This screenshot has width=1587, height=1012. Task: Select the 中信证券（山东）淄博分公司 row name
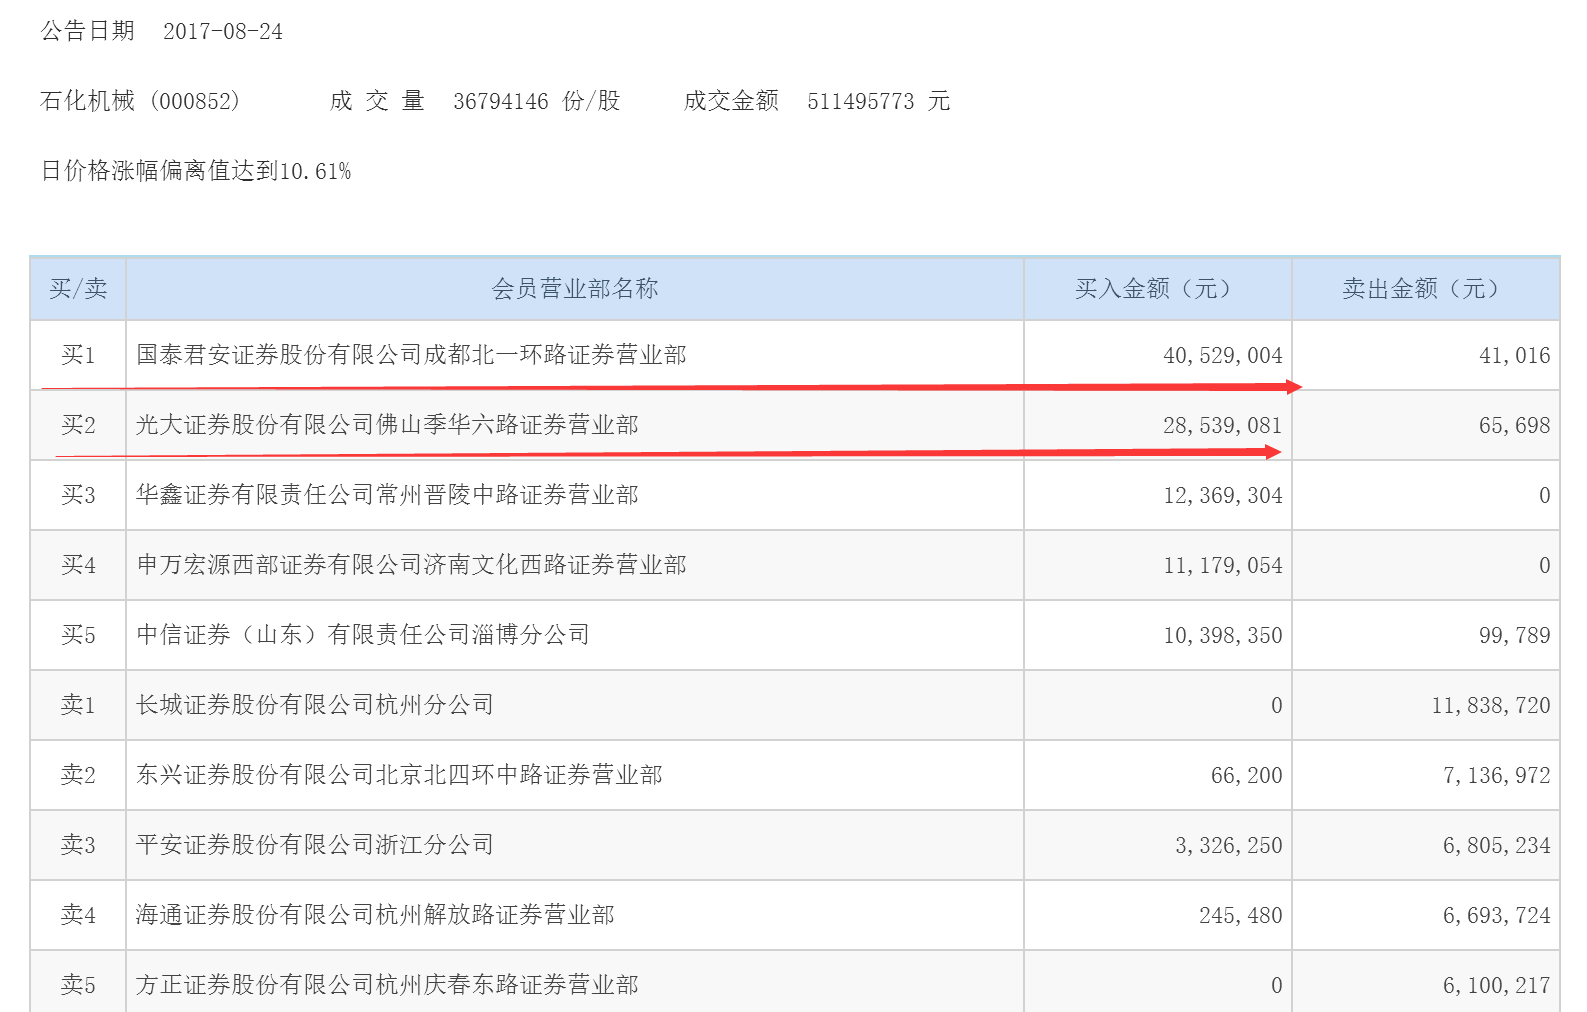363,635
